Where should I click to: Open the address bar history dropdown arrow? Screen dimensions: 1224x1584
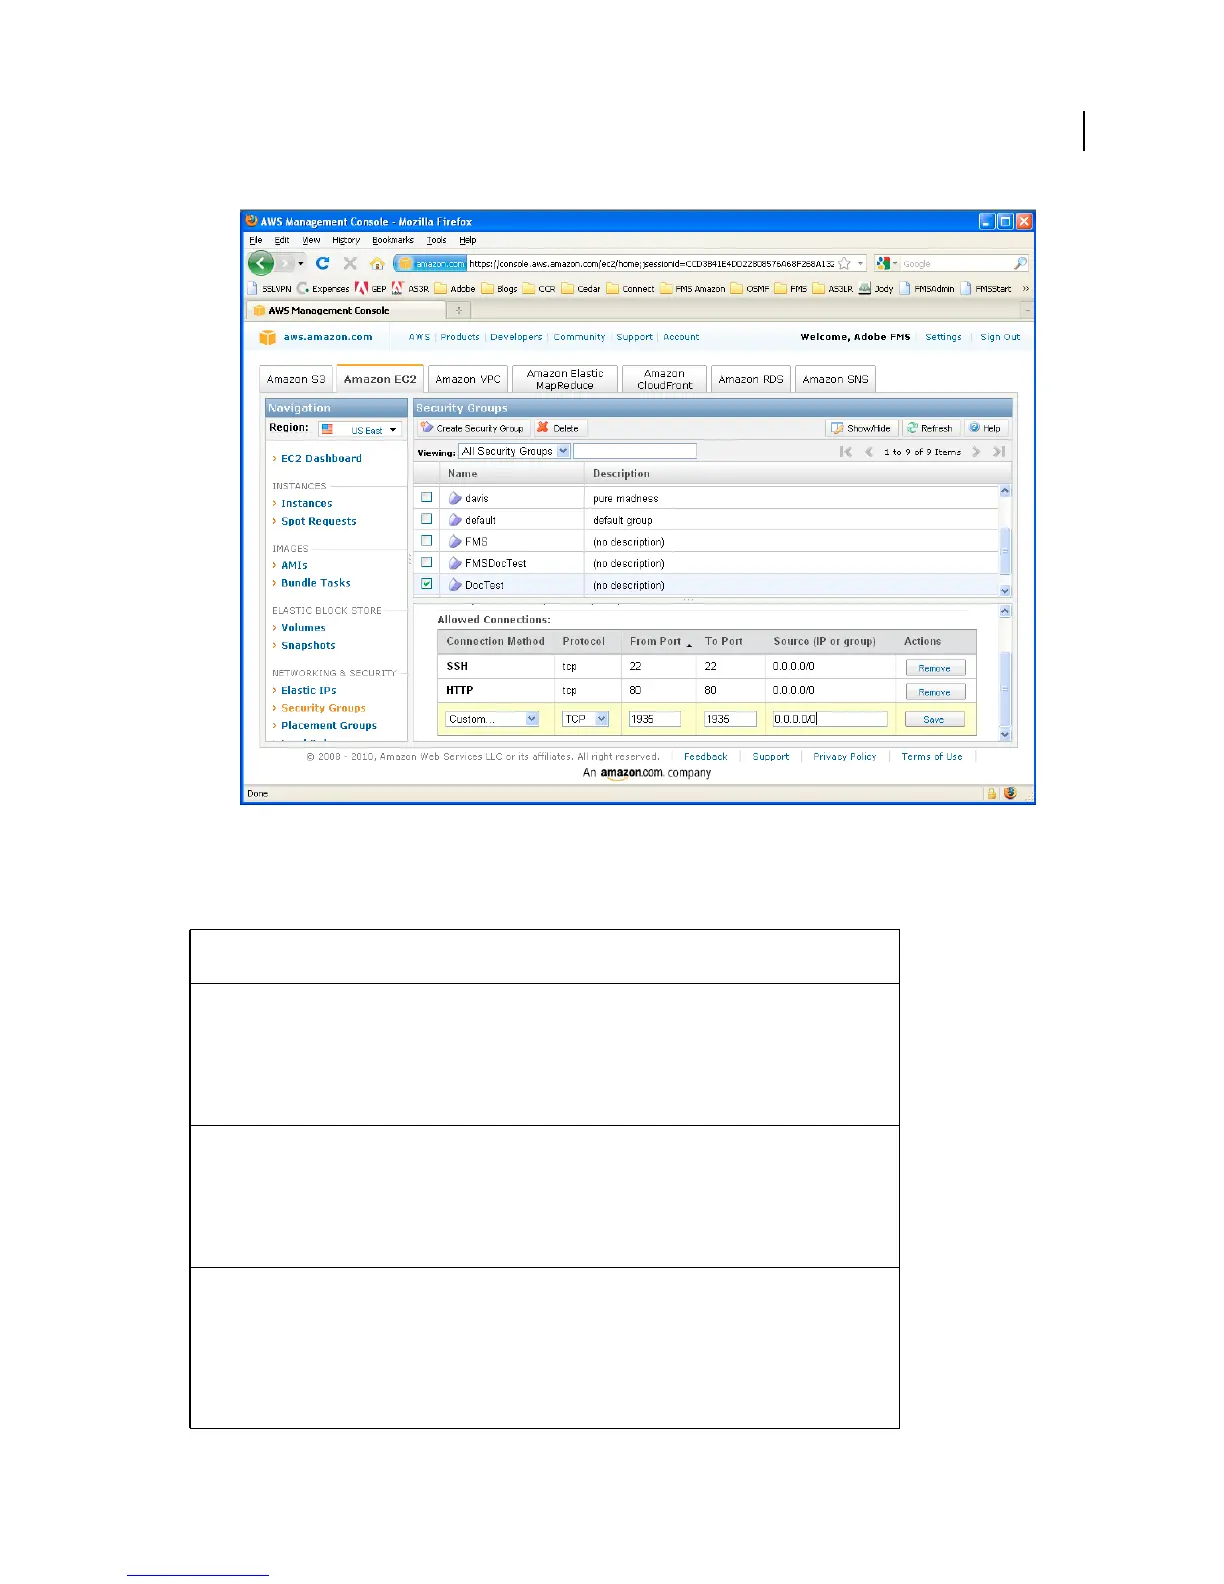(x=860, y=263)
